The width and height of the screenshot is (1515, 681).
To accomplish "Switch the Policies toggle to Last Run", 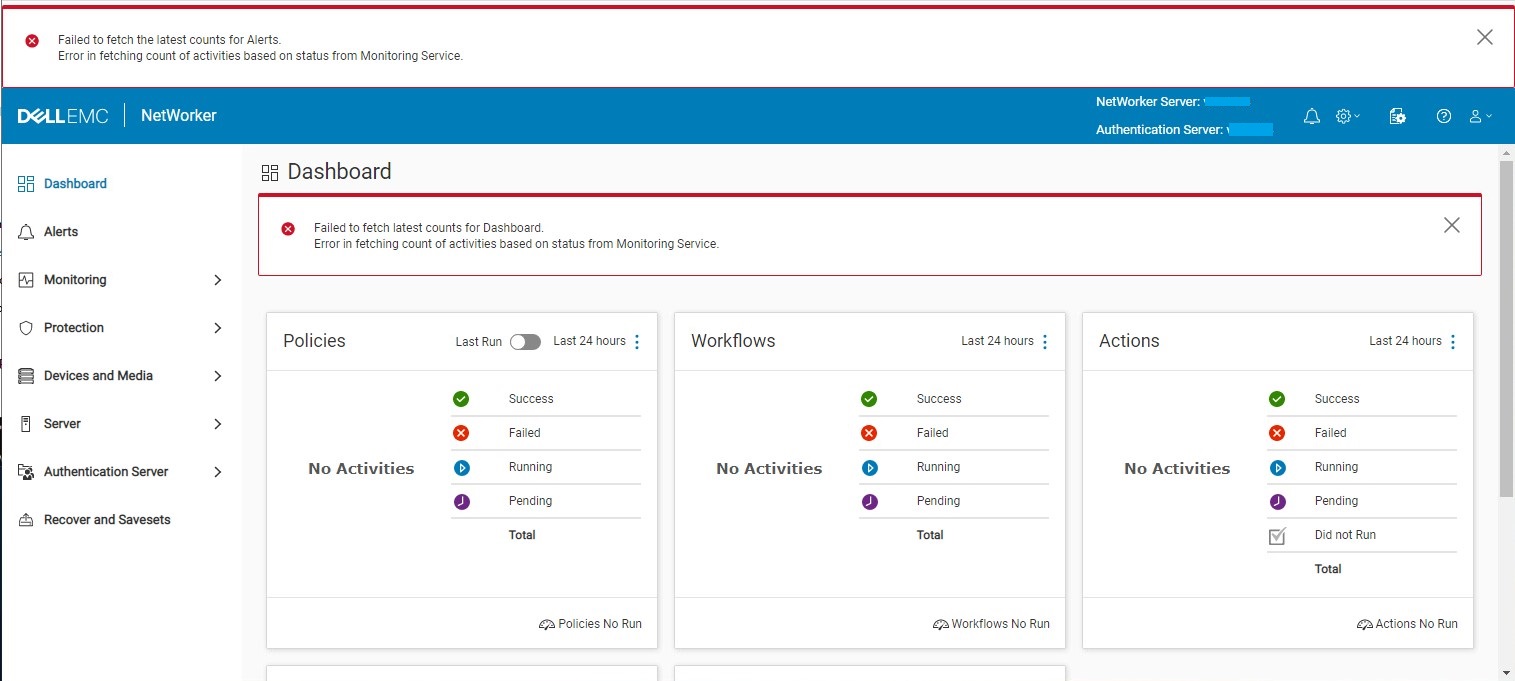I will pos(525,341).
